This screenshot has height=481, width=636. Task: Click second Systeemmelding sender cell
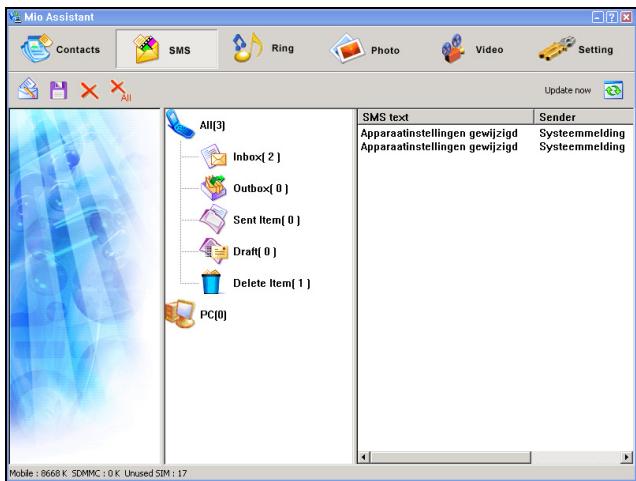click(582, 146)
